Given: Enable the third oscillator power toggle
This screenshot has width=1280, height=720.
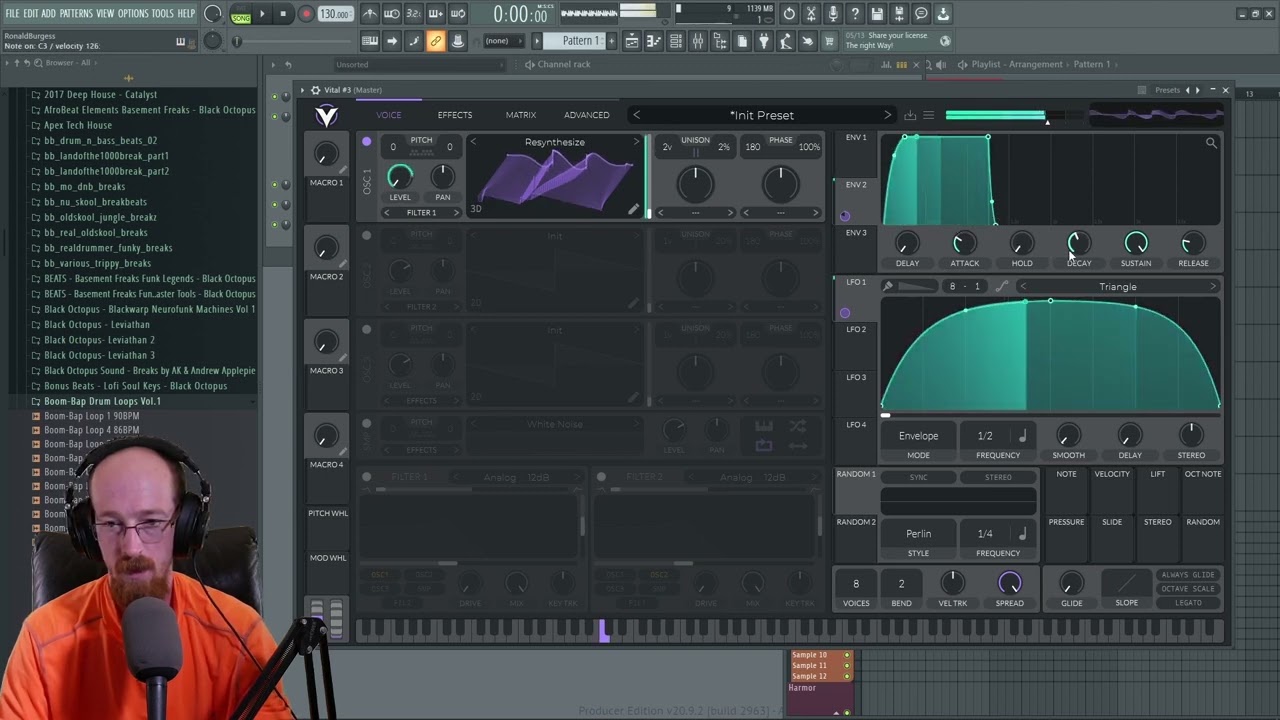Looking at the screenshot, I should [x=367, y=330].
